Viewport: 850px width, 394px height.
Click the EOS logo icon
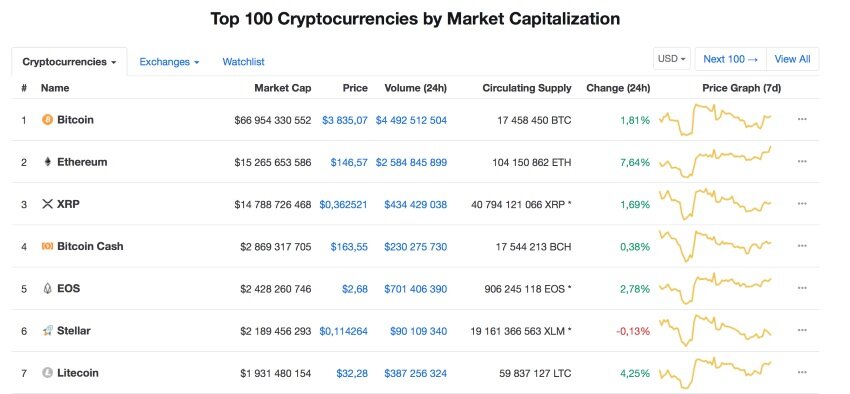[x=48, y=288]
